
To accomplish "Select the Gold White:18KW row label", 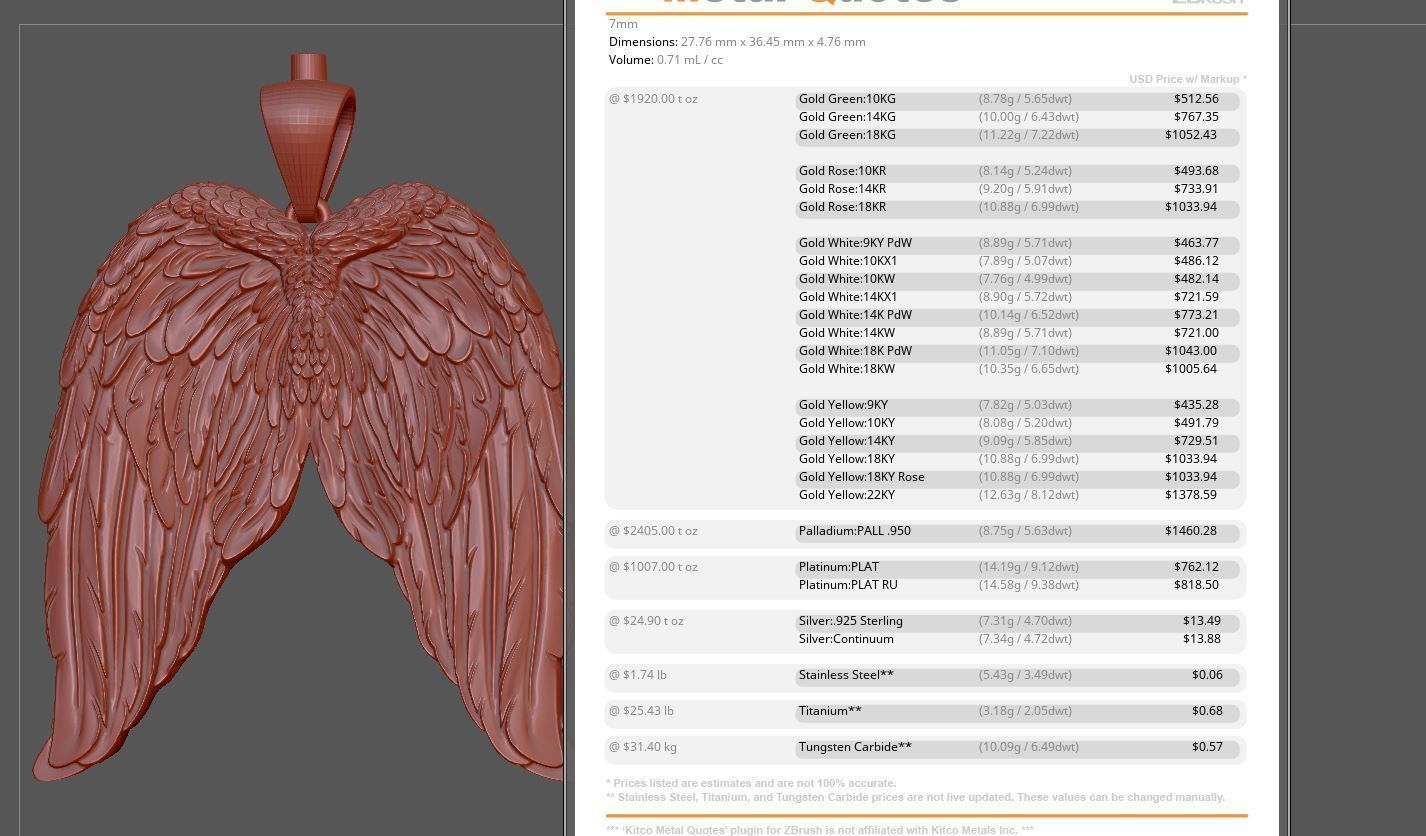I will 847,369.
